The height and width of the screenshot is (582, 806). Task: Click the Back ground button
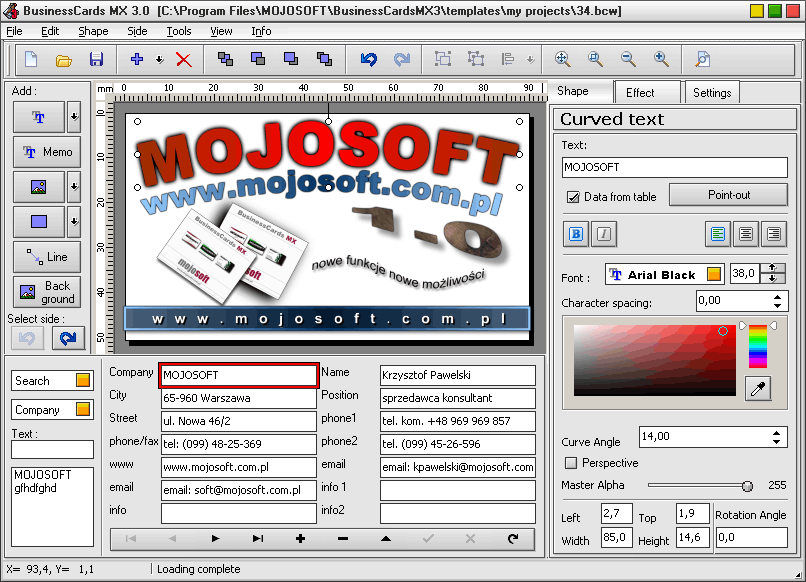[x=47, y=292]
